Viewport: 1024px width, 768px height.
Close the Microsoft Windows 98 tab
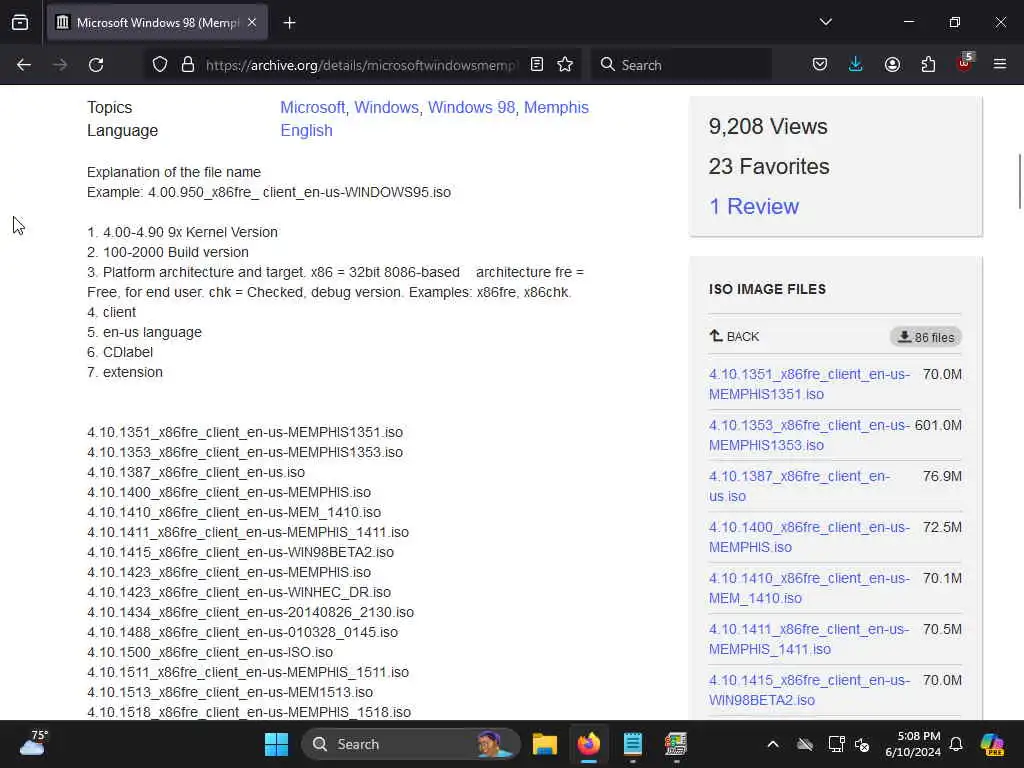[252, 23]
